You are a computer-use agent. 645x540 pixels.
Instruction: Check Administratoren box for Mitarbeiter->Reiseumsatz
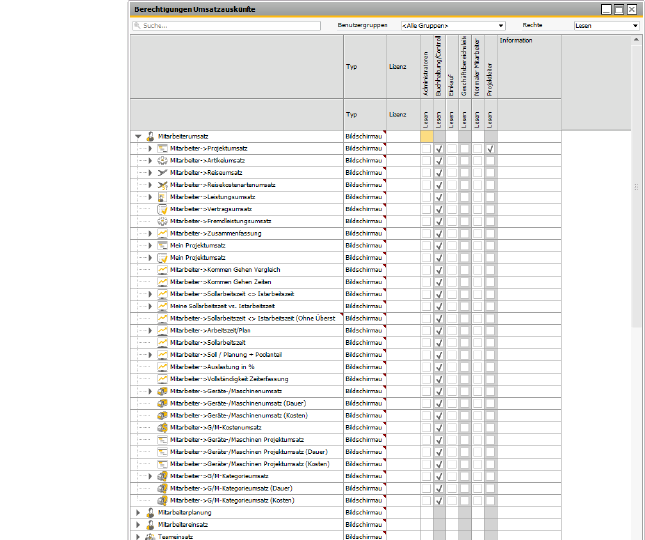point(427,173)
